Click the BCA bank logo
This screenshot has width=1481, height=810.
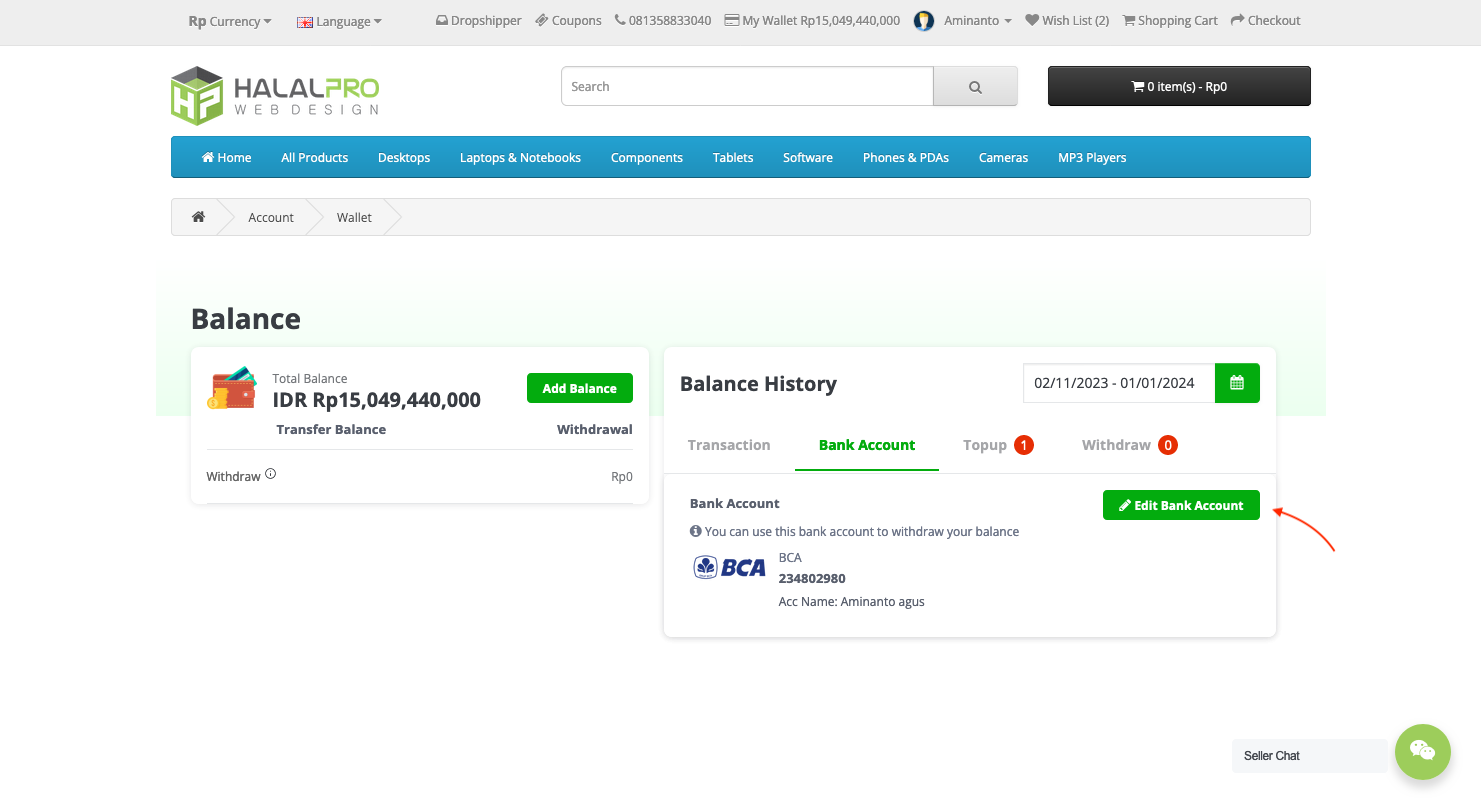pos(730,566)
